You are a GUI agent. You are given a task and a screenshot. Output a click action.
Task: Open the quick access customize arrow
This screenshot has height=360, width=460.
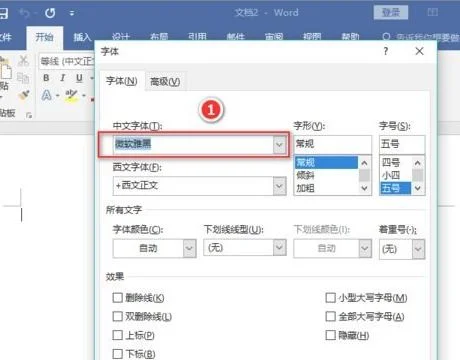coord(72,13)
